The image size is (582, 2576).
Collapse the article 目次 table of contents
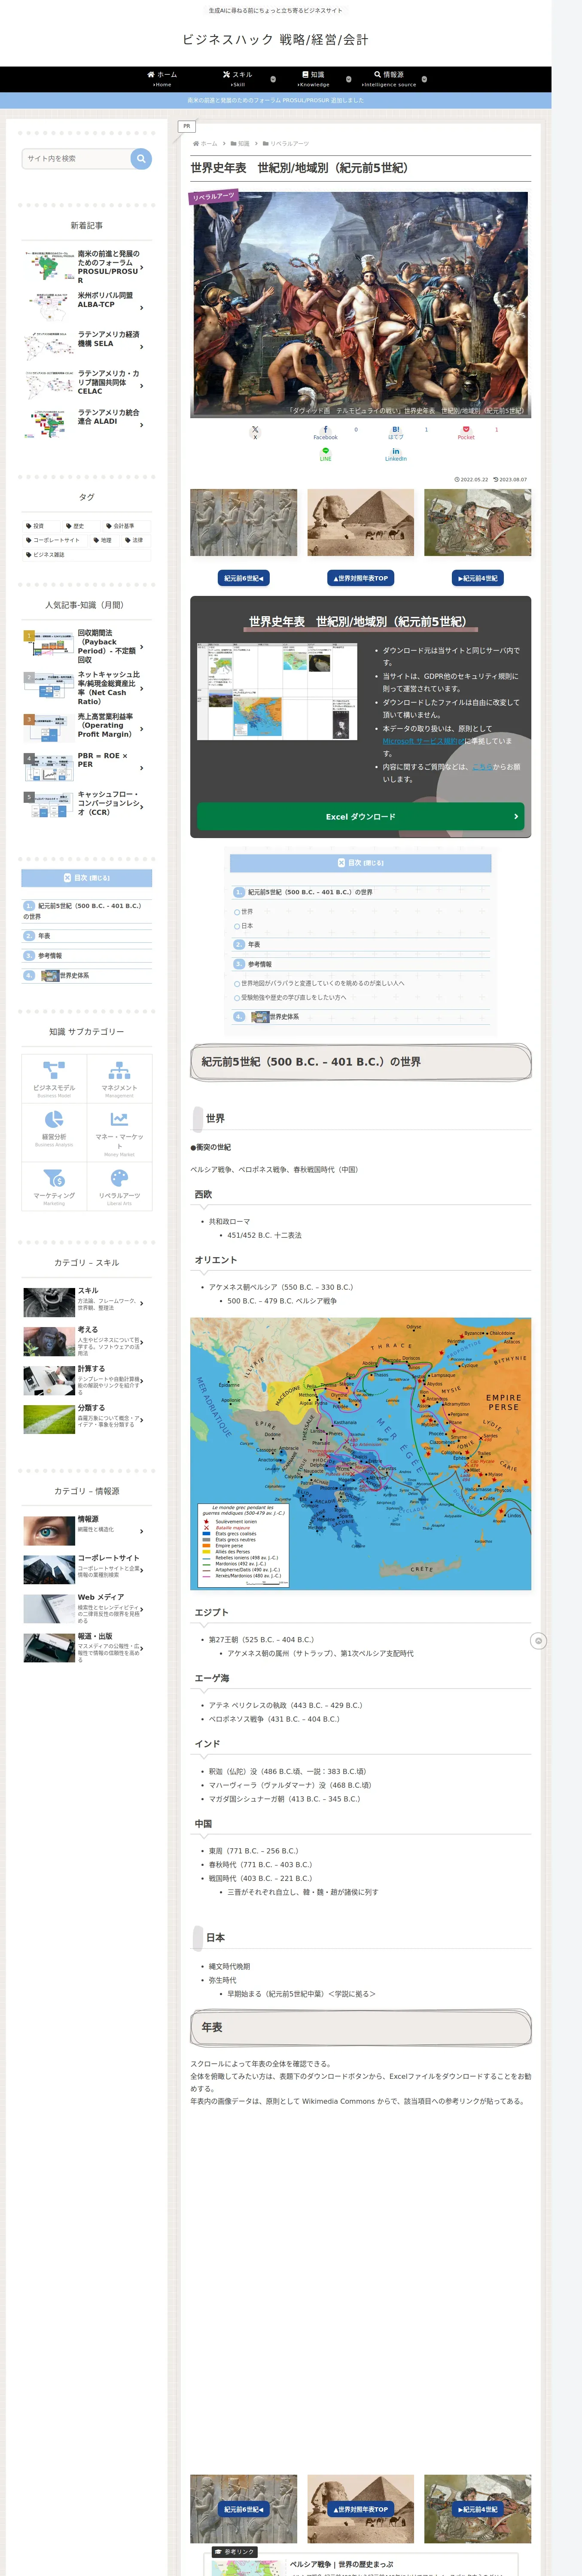pos(360,863)
